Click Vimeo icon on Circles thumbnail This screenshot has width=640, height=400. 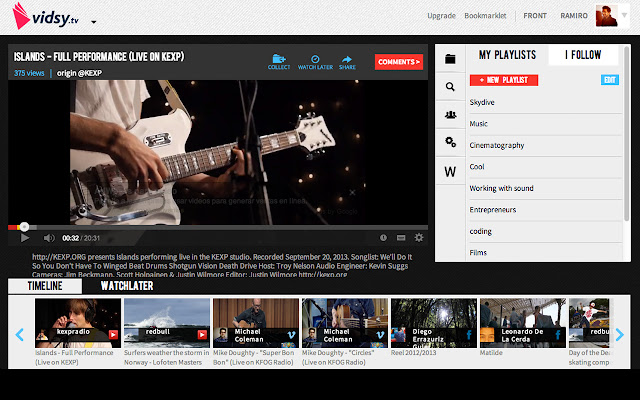tap(380, 335)
